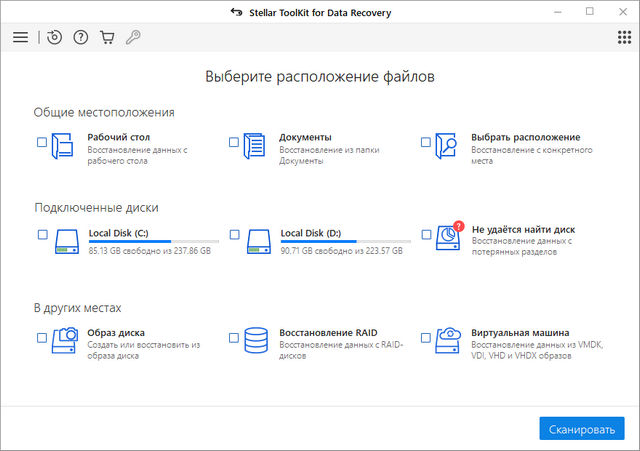Image resolution: width=640 pixels, height=451 pixels.
Task: Click the Виртуальная машина label
Action: (x=520, y=333)
